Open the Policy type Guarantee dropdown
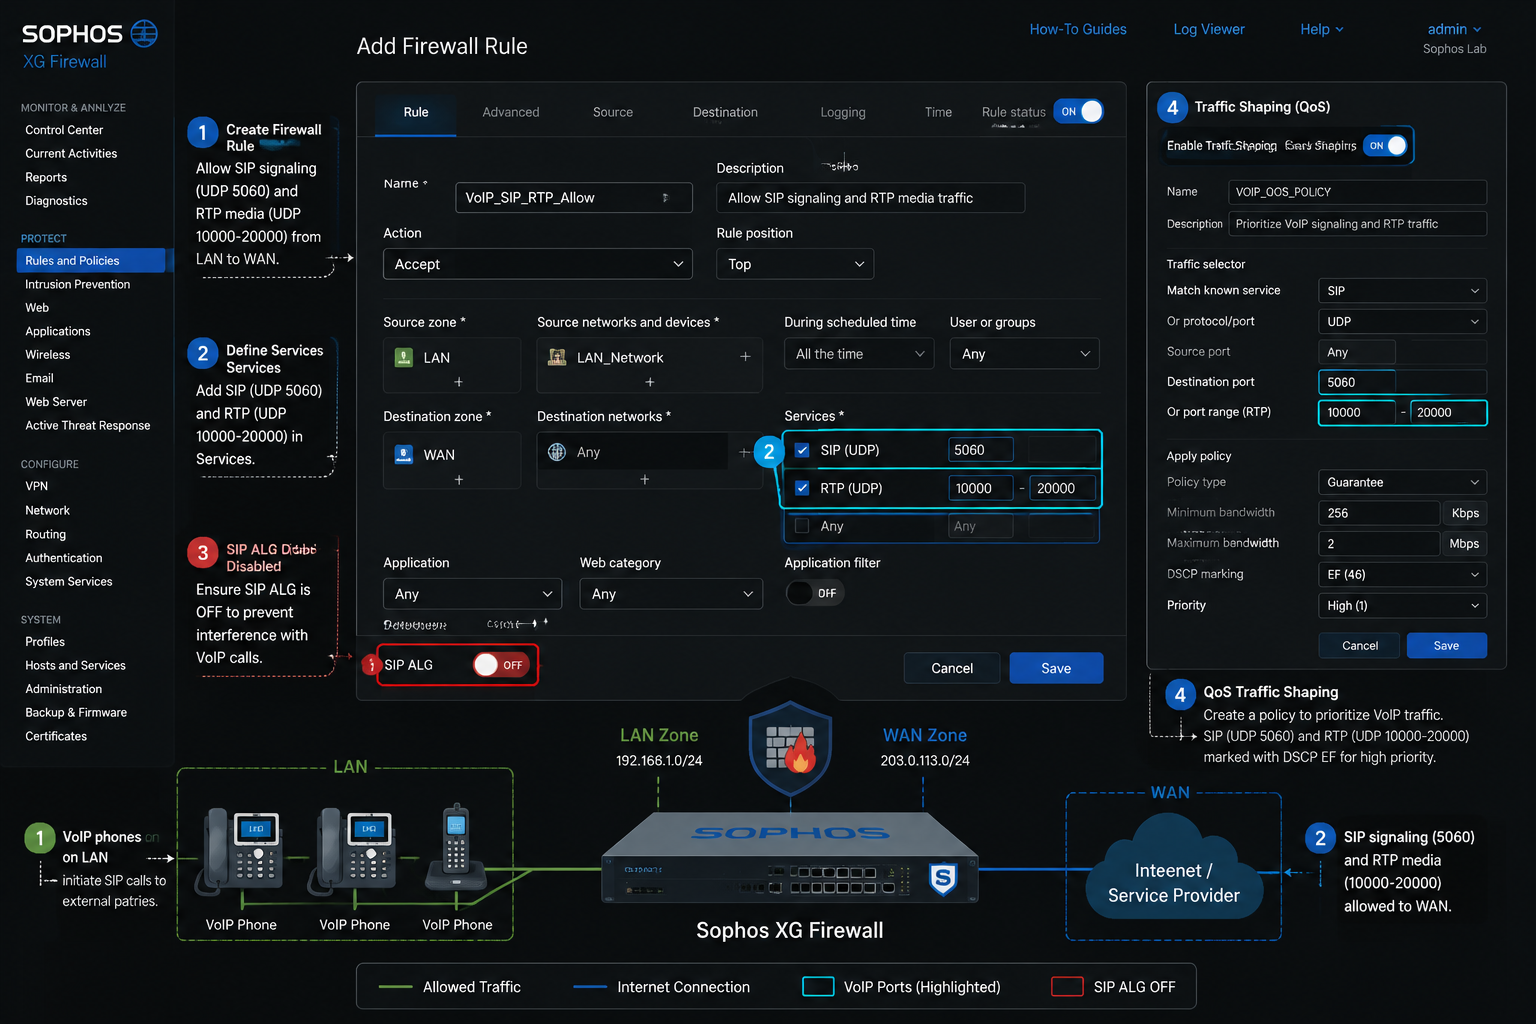1536x1024 pixels. 1402,482
